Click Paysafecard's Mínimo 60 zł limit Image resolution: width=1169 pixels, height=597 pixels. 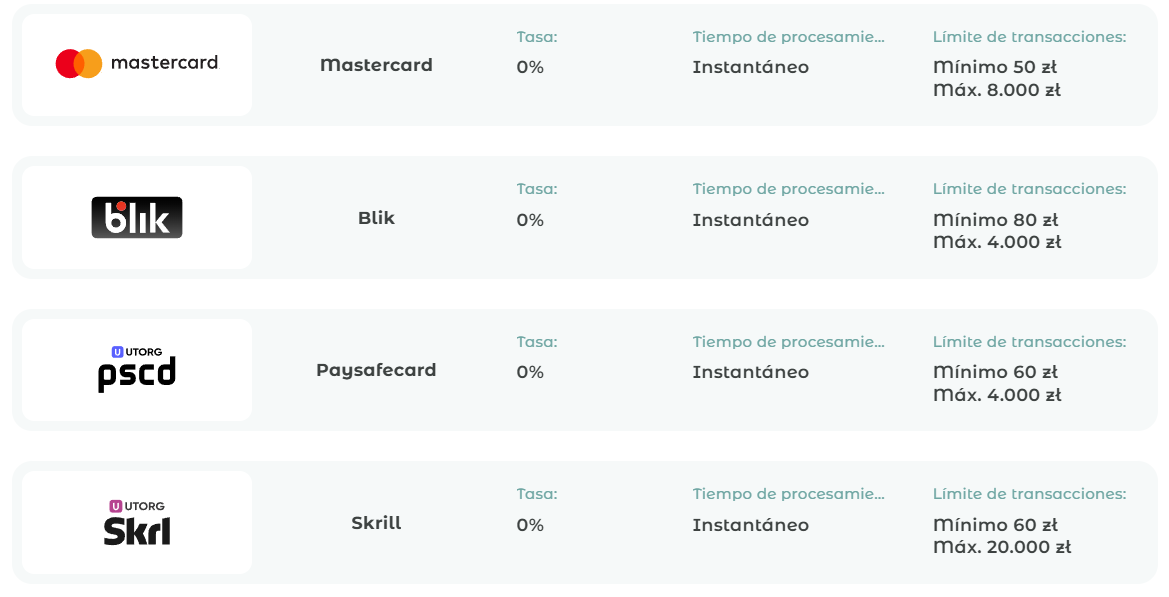coord(995,372)
